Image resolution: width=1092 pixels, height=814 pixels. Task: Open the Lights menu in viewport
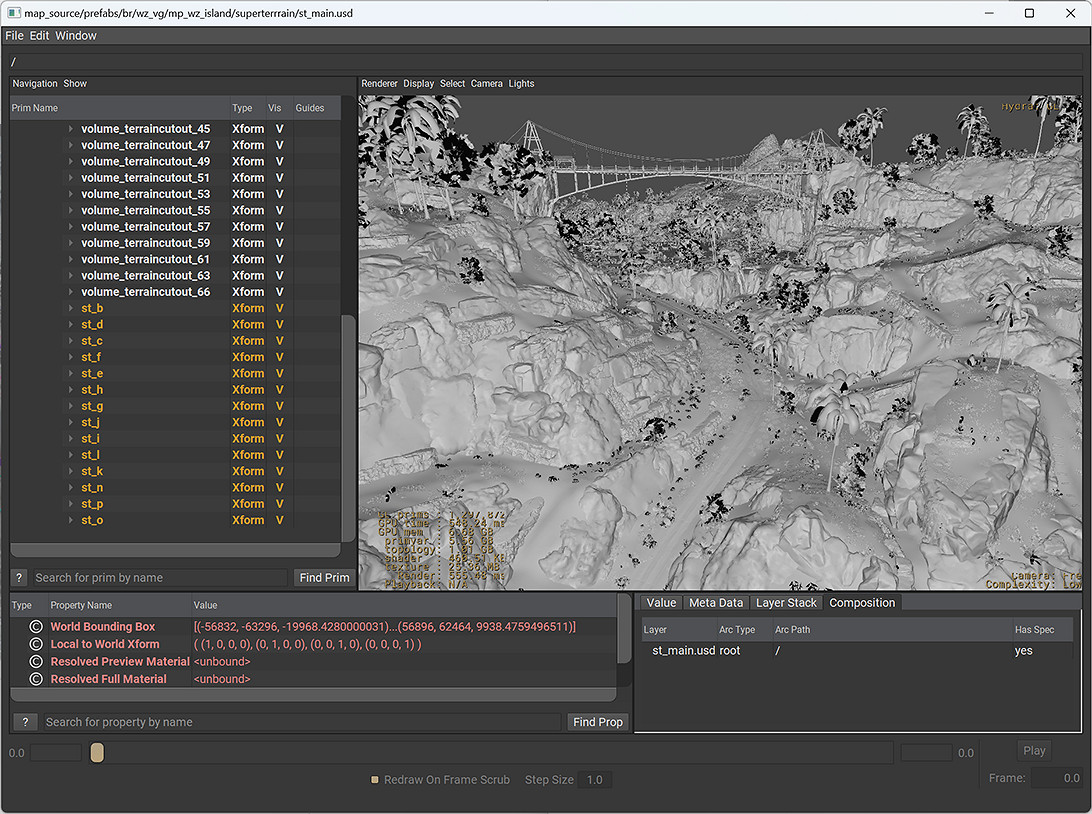pos(521,84)
